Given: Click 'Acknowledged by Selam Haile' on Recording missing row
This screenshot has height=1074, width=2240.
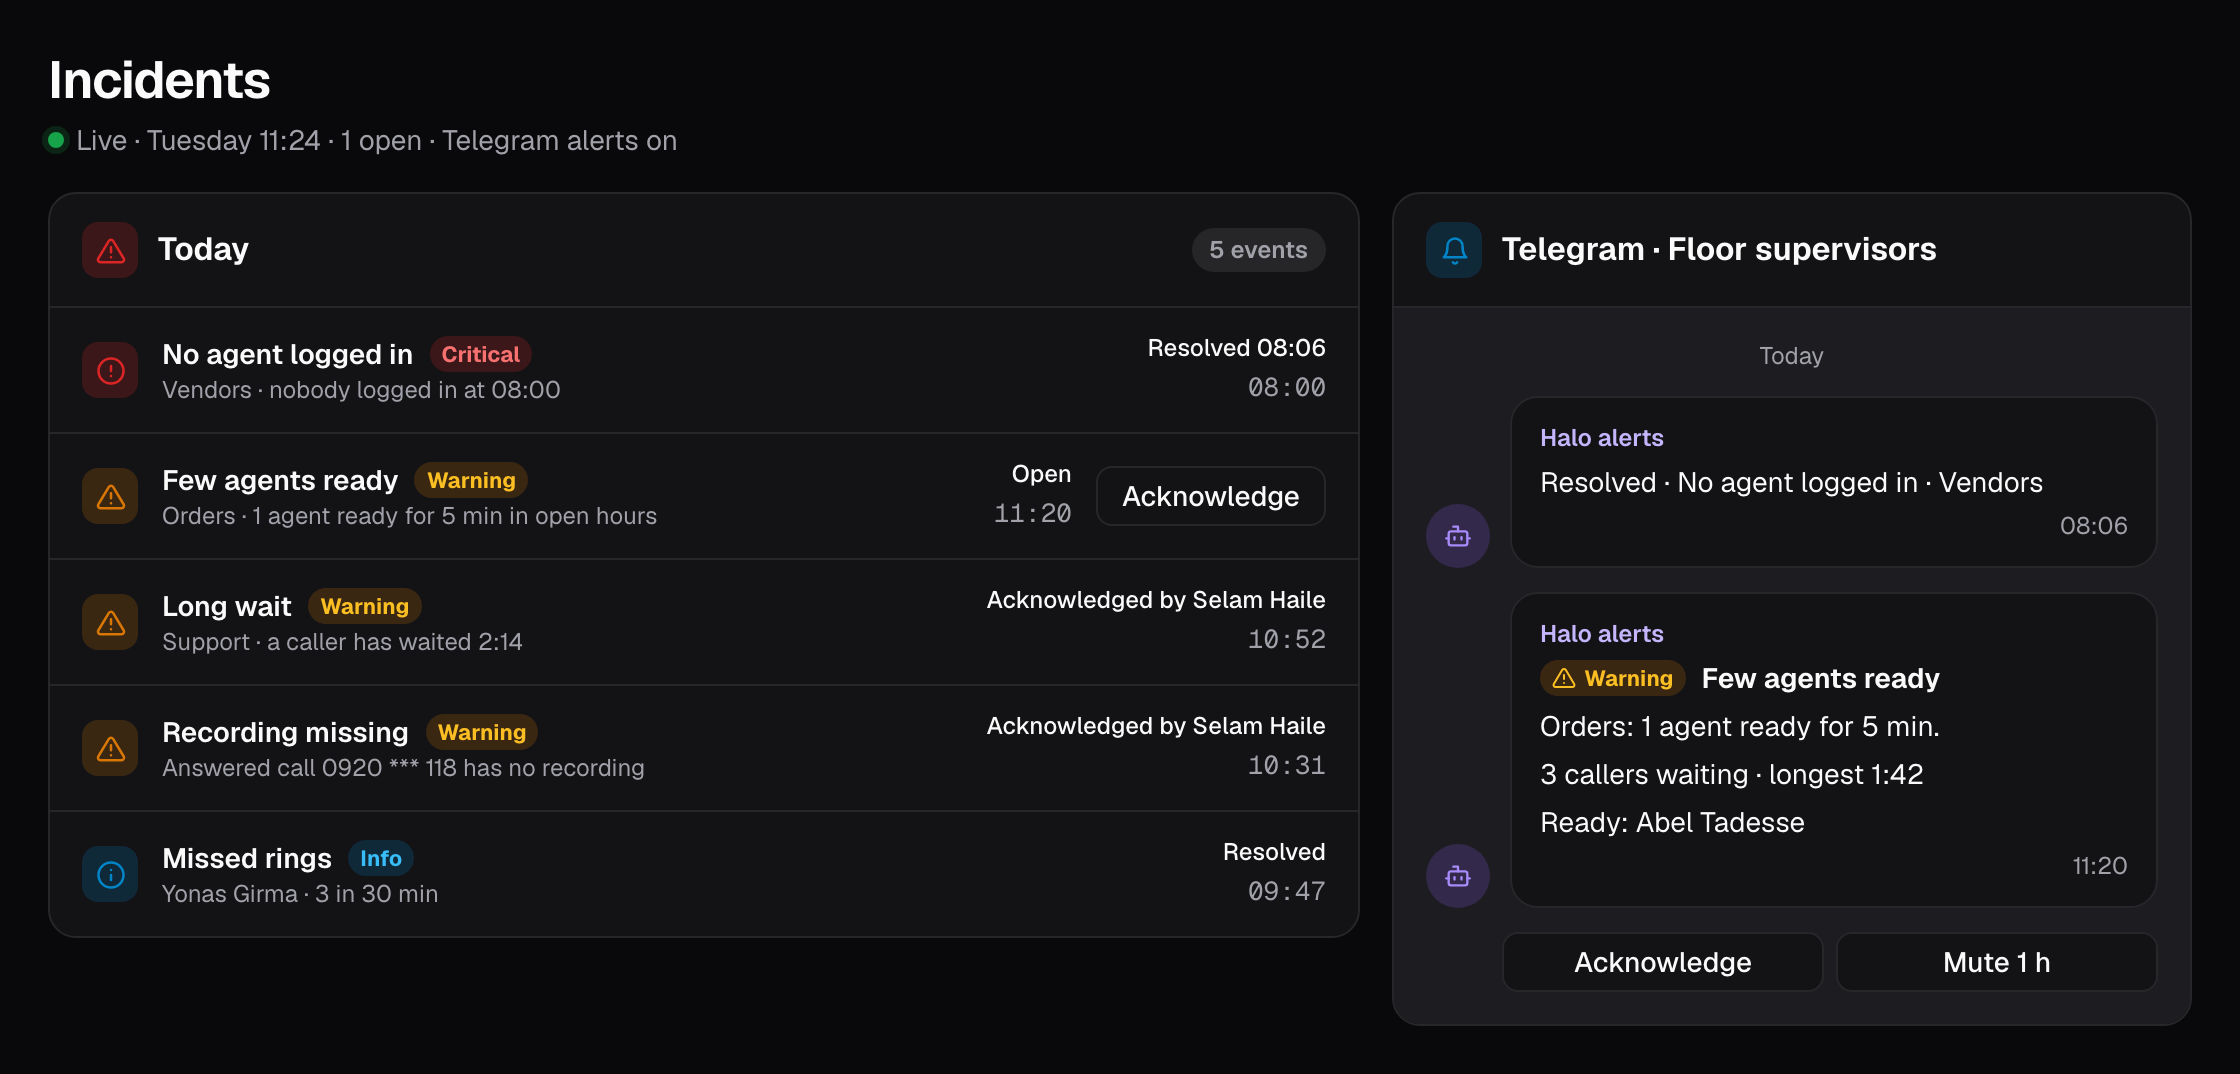Looking at the screenshot, I should (1156, 726).
